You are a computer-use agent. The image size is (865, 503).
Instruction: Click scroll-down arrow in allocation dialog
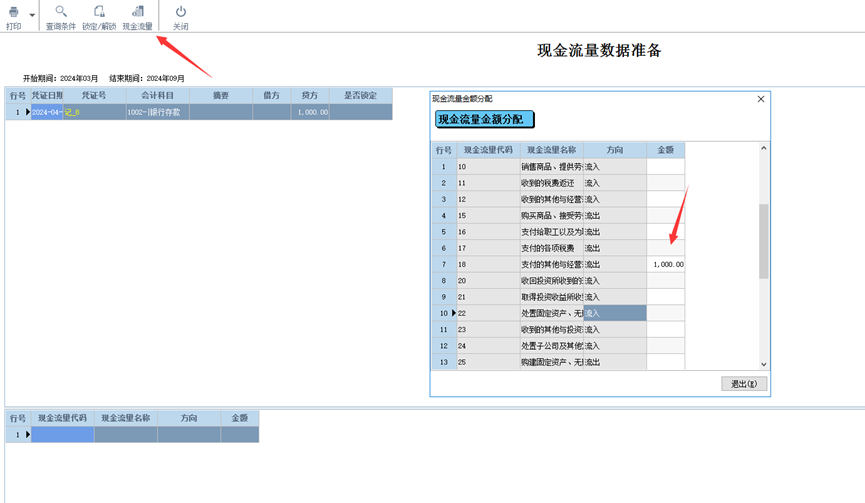(x=763, y=364)
